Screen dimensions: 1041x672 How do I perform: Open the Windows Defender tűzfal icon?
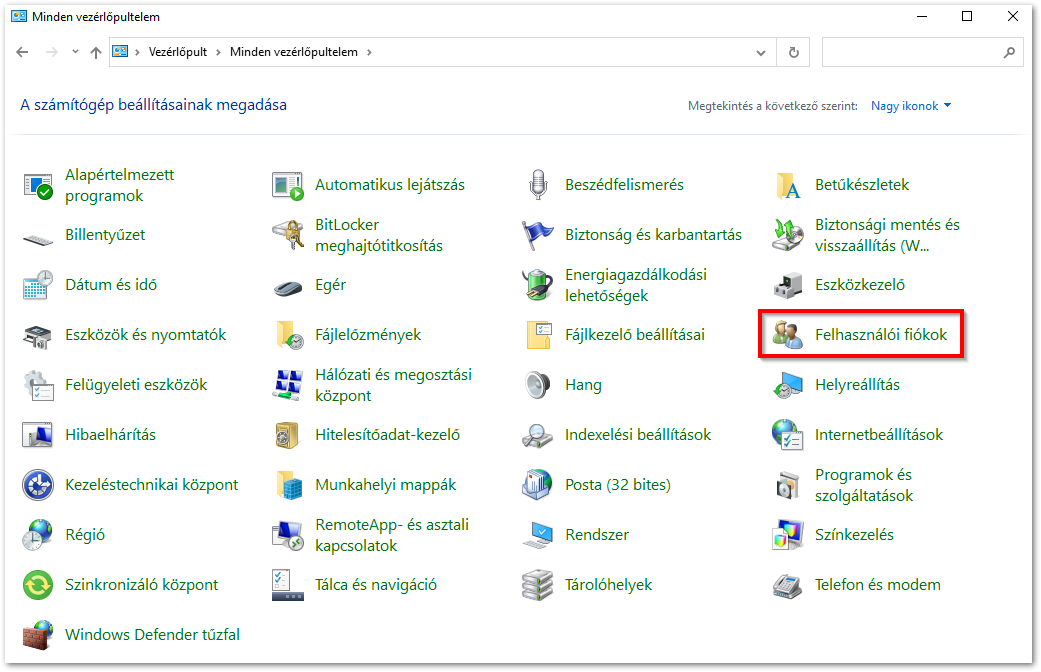coord(38,635)
